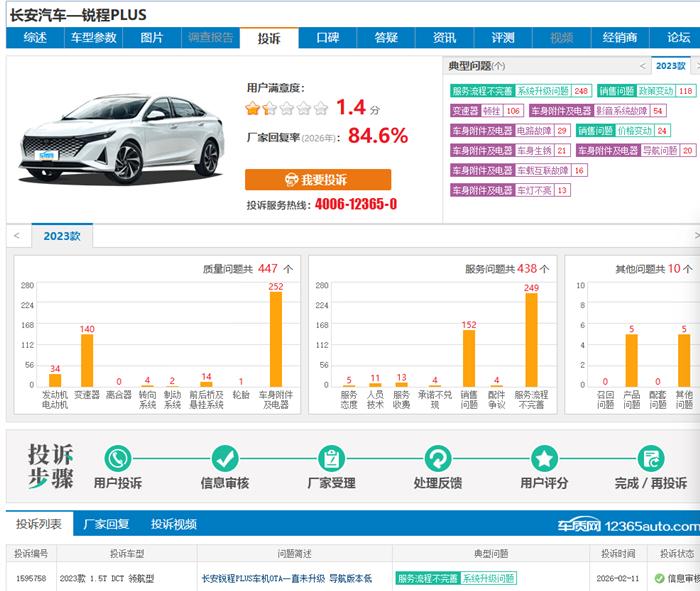The height and width of the screenshot is (591, 700).
Task: Click the 完成/再投诉 document step icon
Action: [651, 459]
